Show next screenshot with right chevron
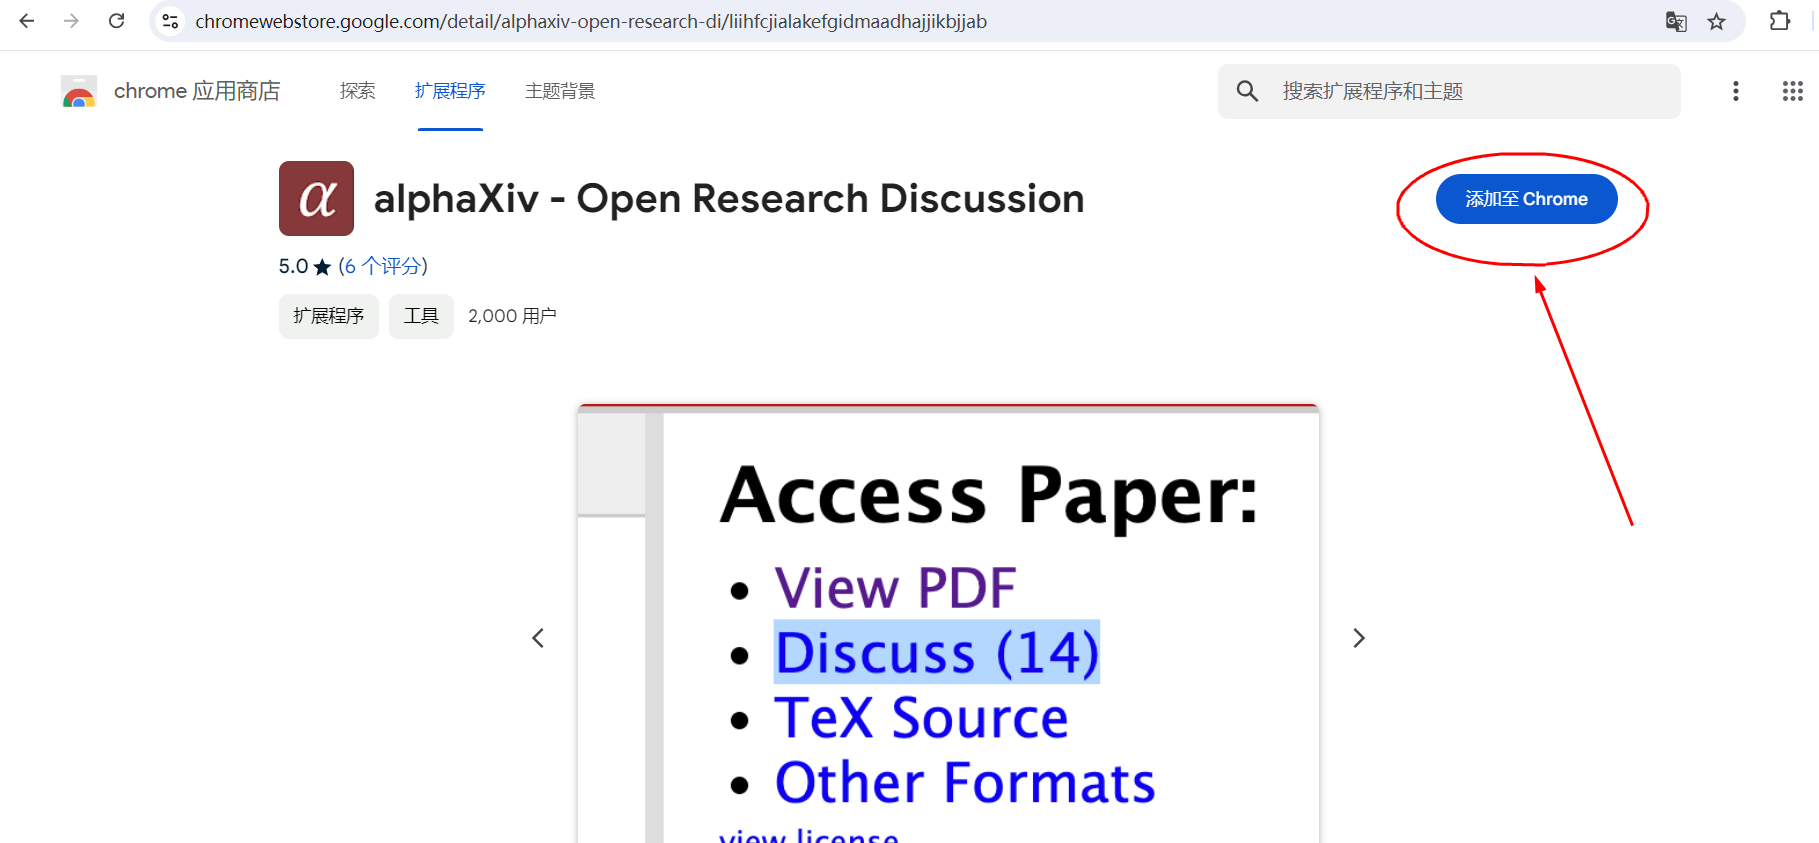This screenshot has height=843, width=1819. 1358,638
